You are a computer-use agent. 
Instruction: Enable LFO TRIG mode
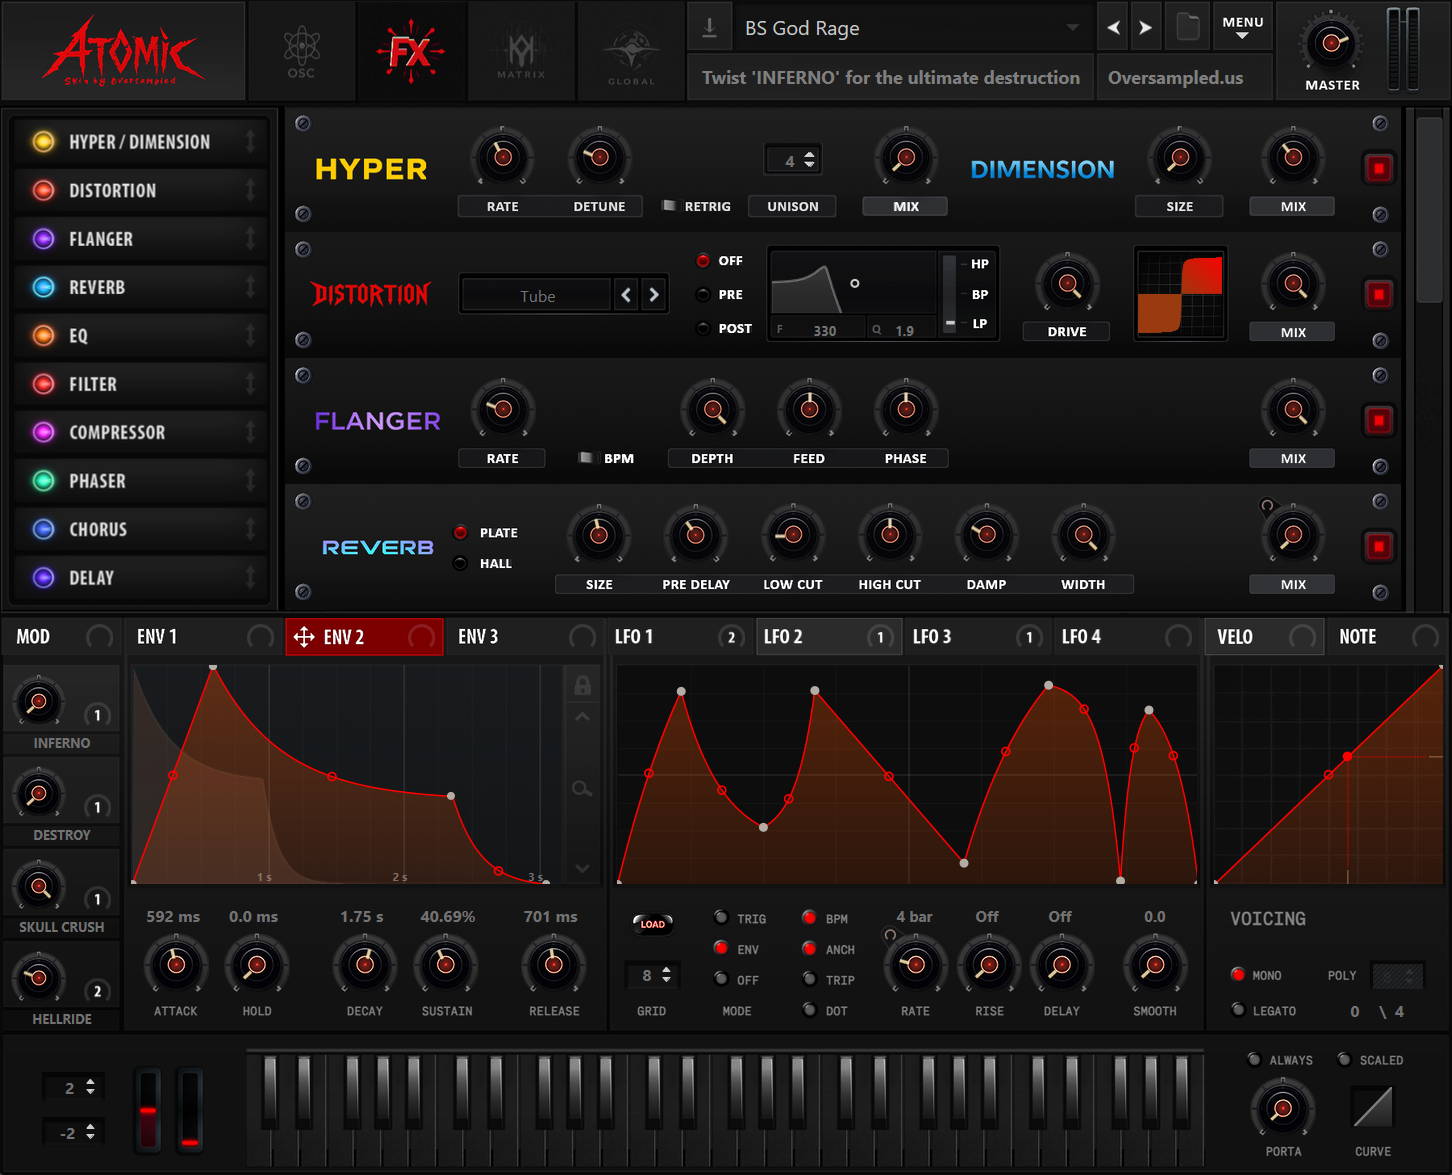pyautogui.click(x=720, y=917)
